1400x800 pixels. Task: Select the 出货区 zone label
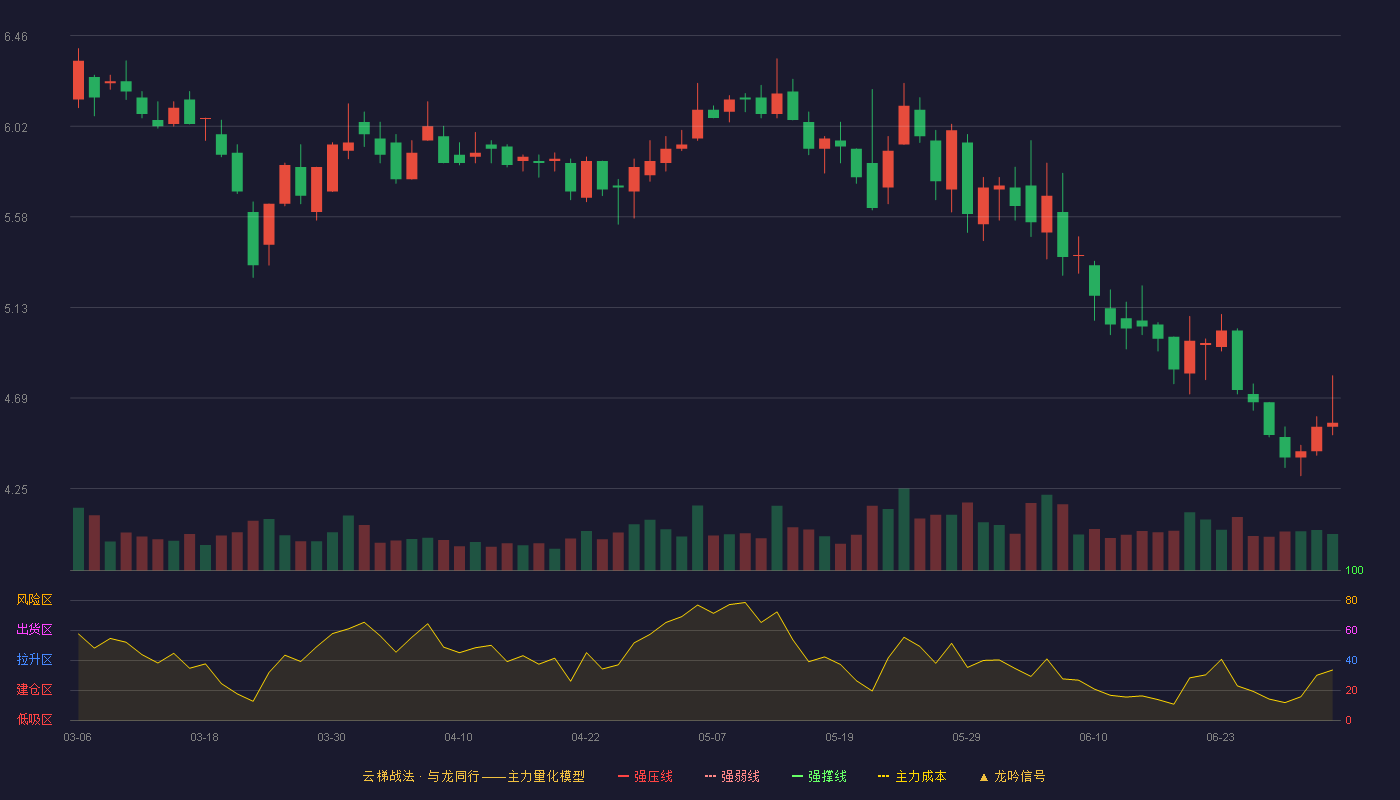click(34, 630)
